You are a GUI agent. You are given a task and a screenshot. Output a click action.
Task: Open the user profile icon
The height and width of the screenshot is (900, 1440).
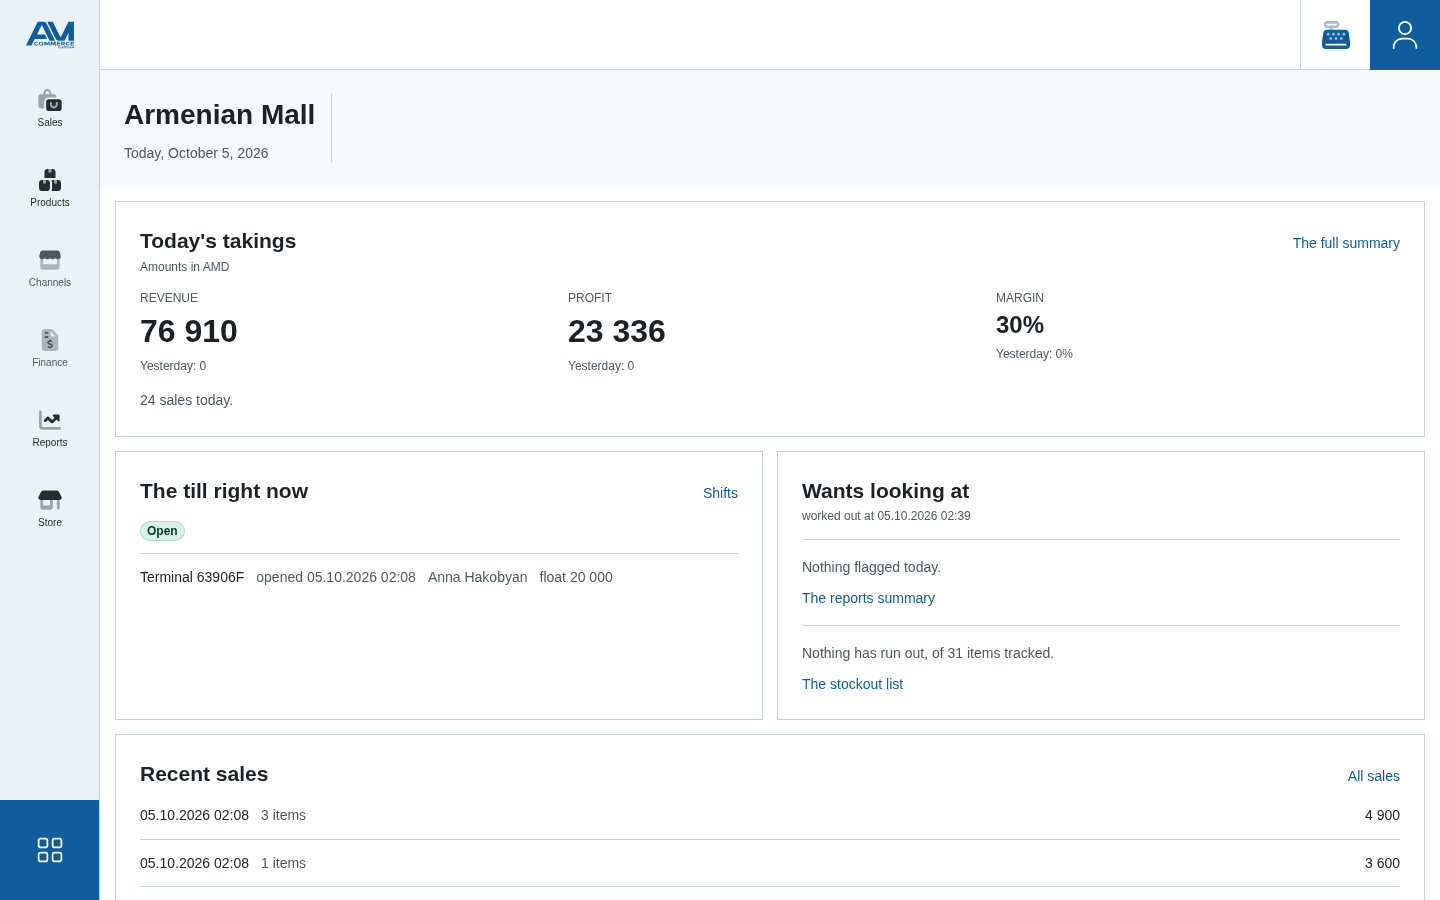point(1405,35)
